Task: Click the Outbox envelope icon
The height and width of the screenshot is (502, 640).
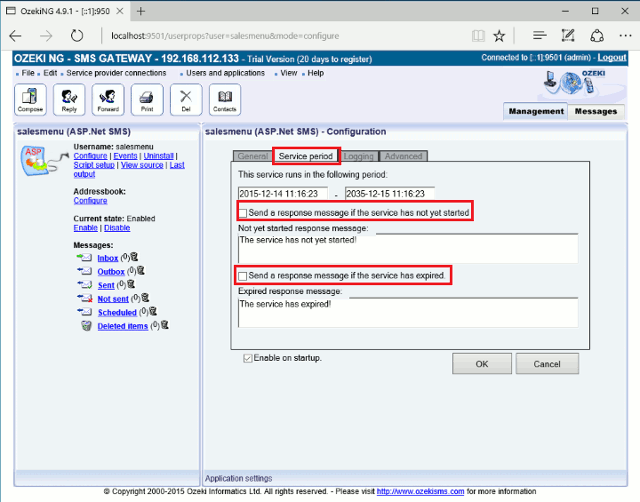Action: (84, 271)
